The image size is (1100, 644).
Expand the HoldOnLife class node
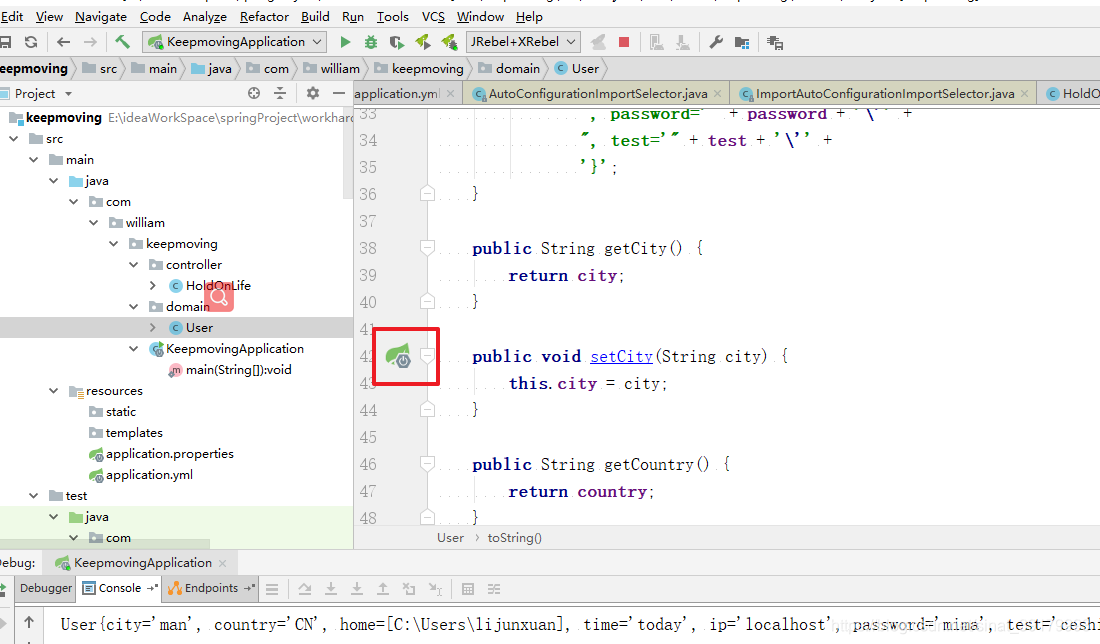[153, 286]
